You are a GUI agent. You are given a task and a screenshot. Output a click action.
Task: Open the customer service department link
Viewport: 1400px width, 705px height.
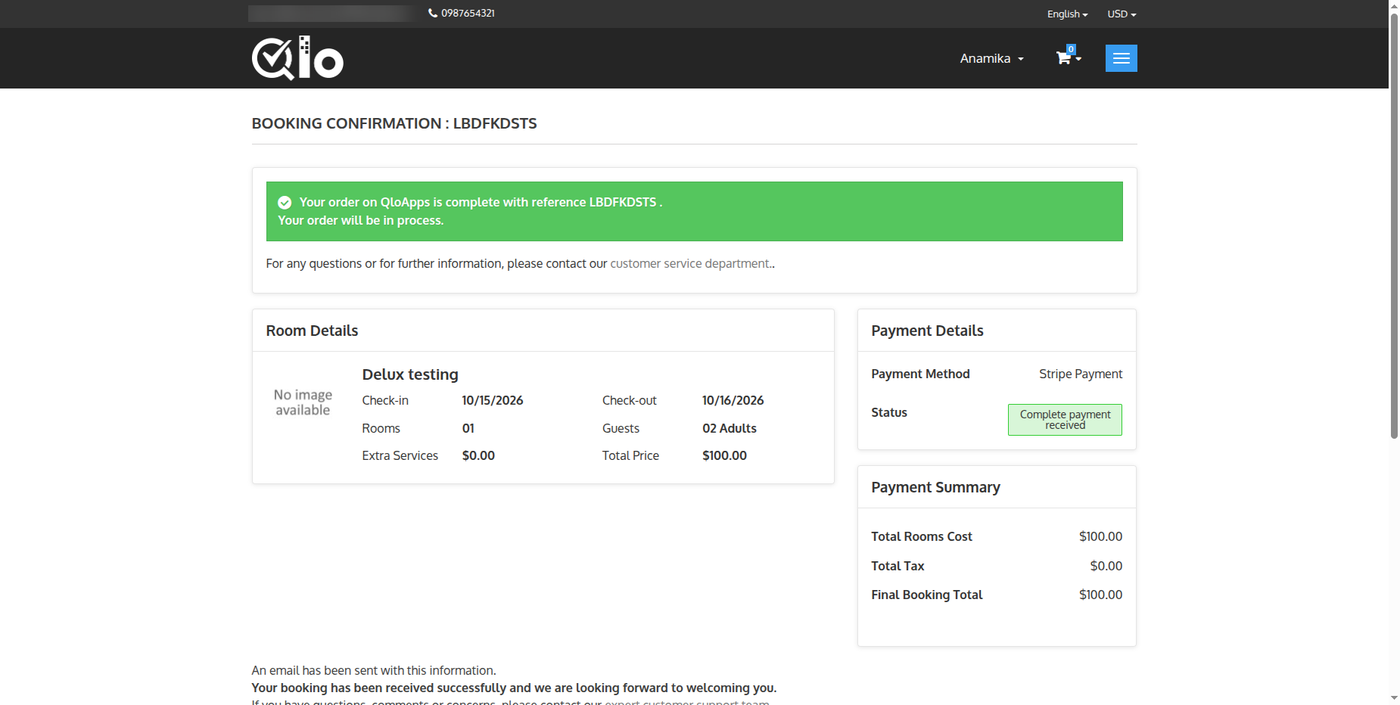pos(690,263)
